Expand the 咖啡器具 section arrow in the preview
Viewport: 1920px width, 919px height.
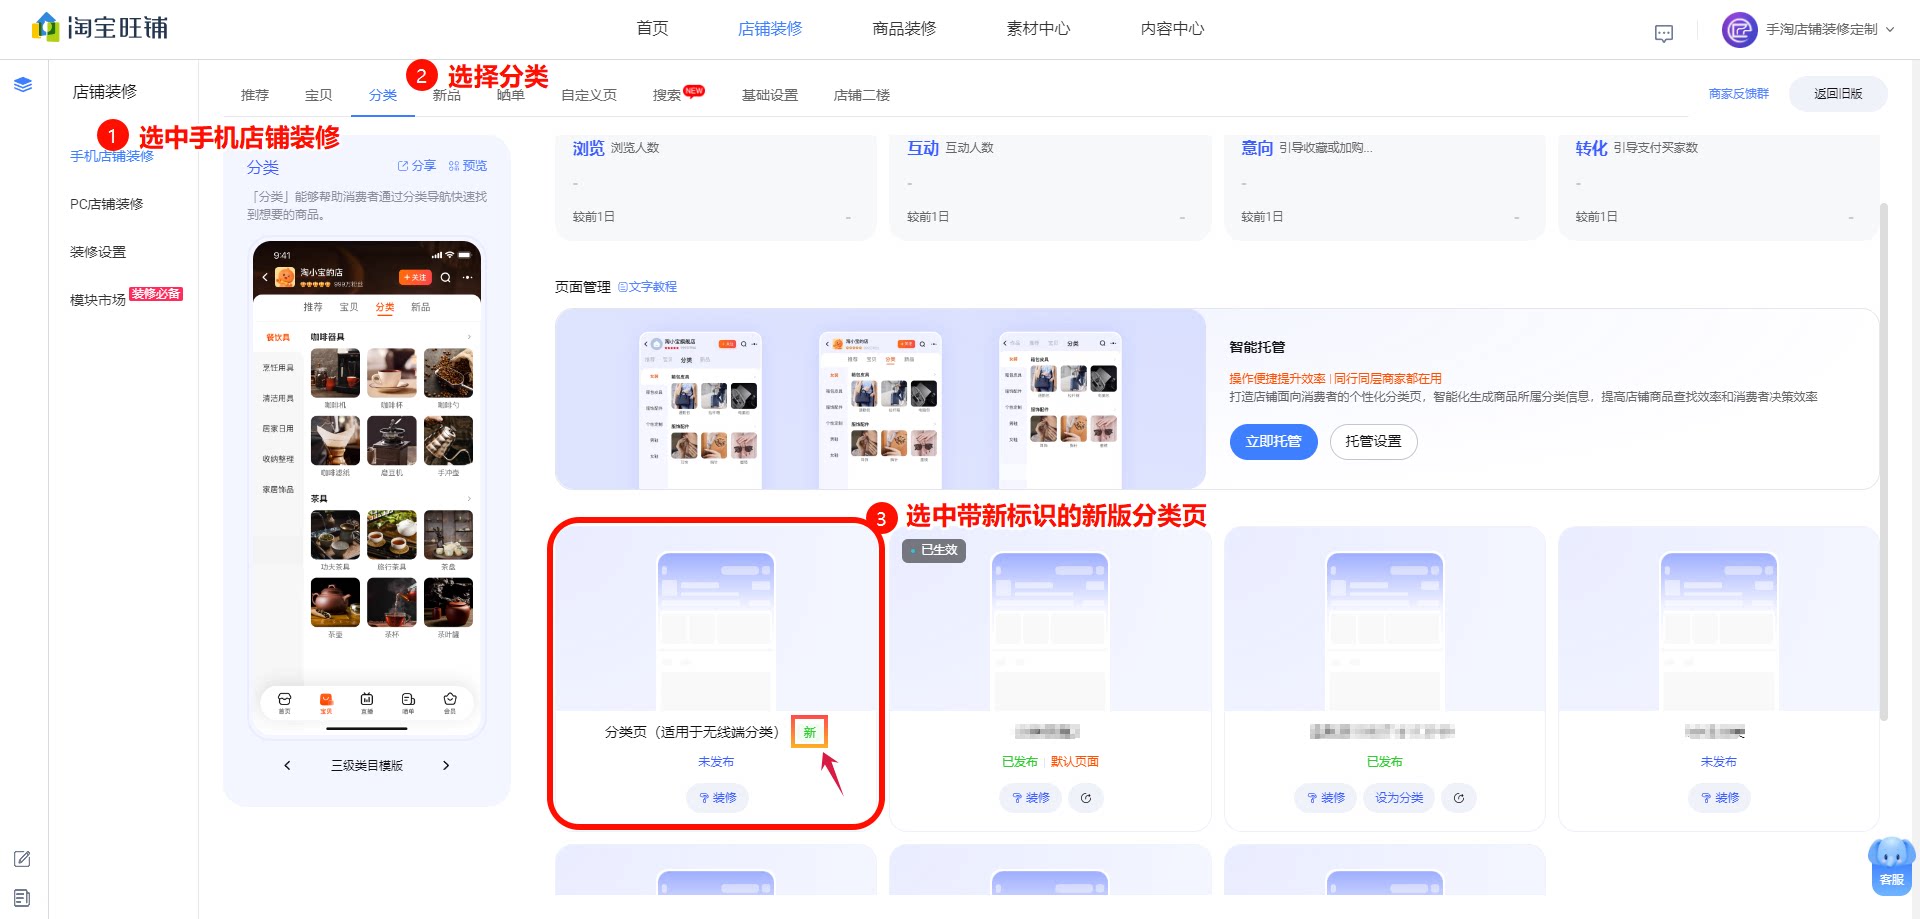point(469,337)
